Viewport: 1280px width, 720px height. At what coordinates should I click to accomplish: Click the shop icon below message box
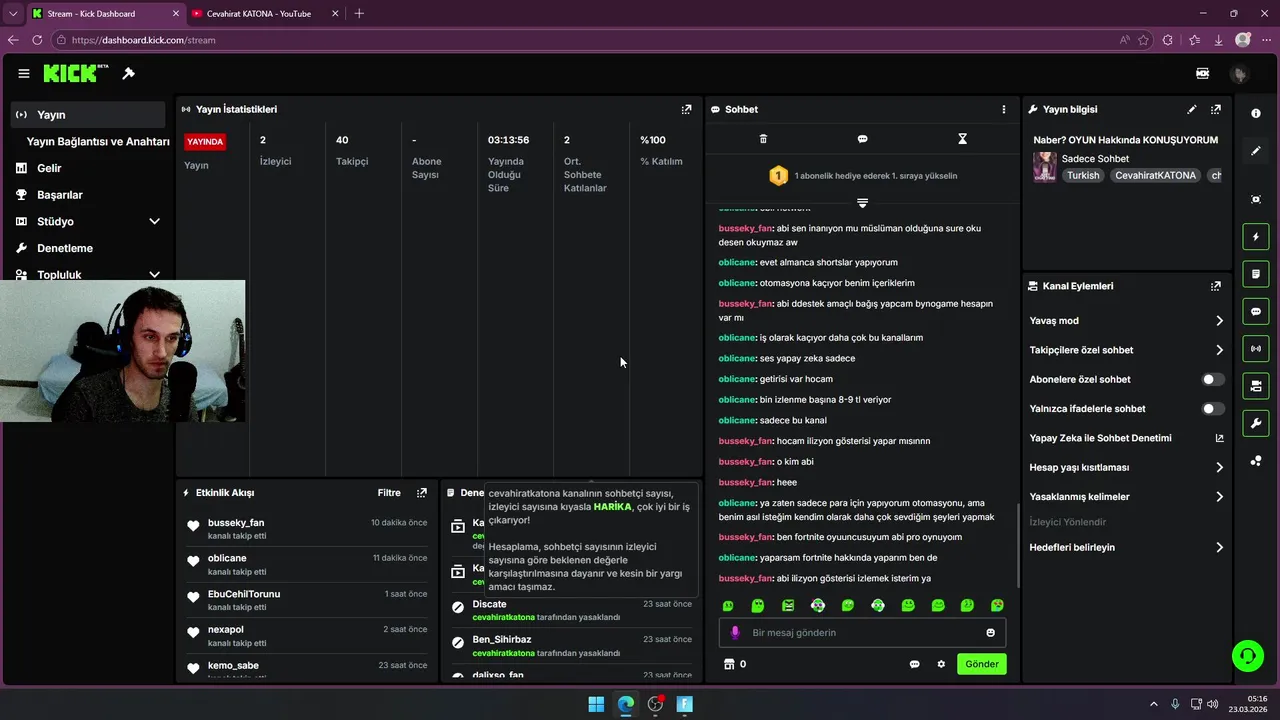coord(729,664)
